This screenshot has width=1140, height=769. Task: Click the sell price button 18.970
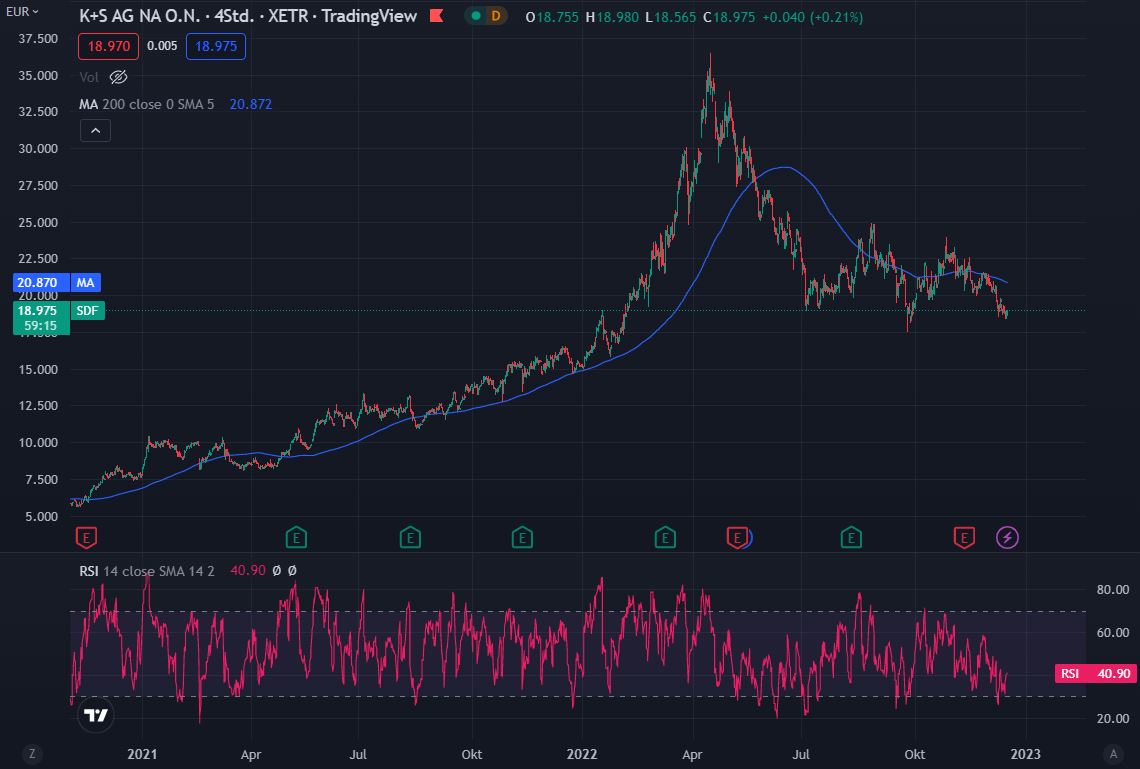(109, 46)
